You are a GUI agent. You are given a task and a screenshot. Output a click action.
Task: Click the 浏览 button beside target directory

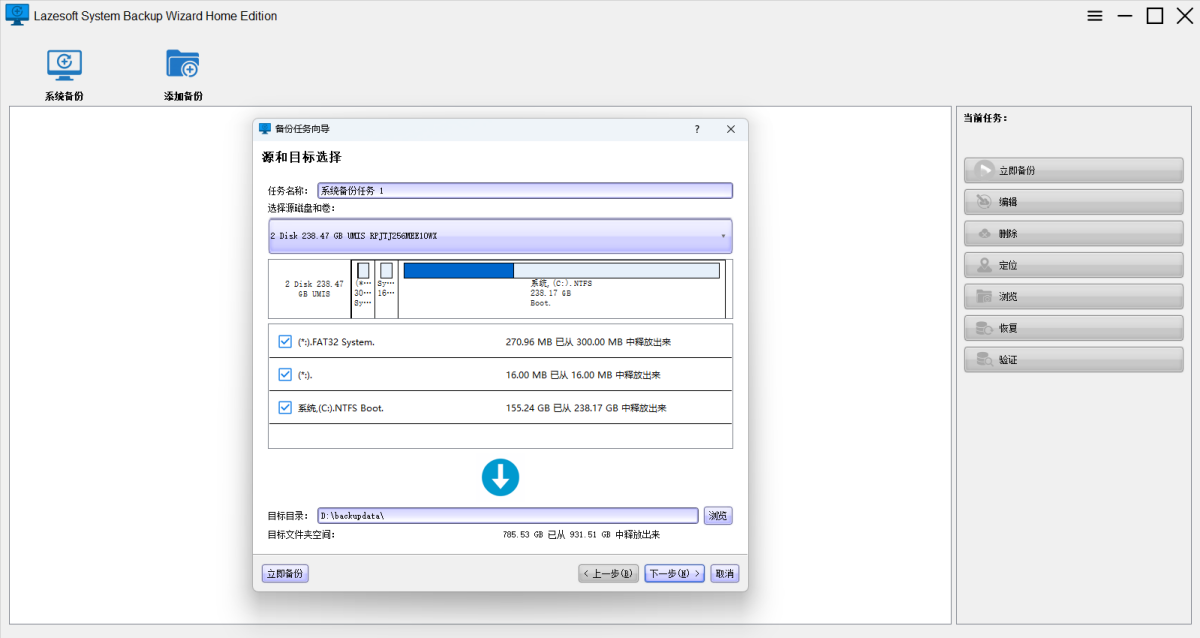coord(718,516)
